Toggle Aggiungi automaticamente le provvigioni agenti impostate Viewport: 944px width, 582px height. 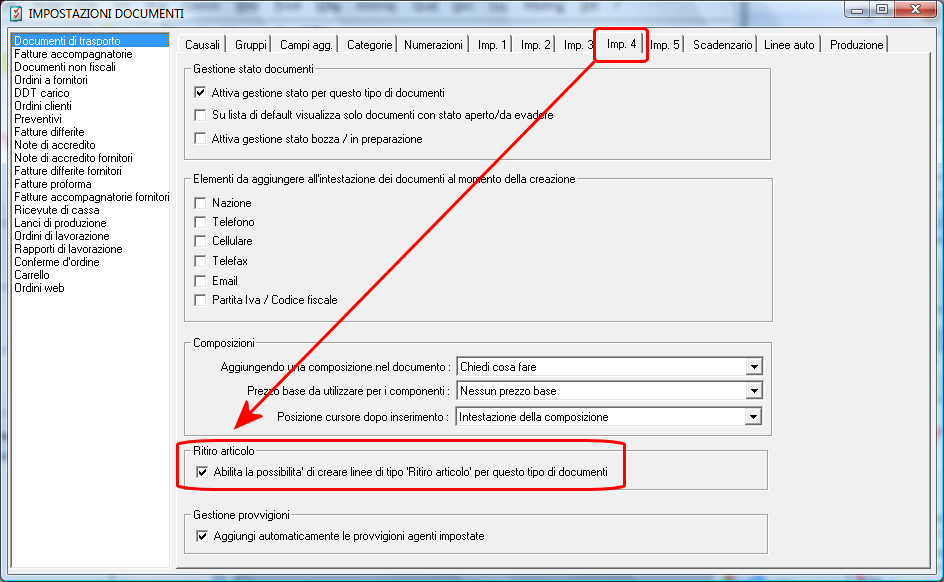point(202,536)
